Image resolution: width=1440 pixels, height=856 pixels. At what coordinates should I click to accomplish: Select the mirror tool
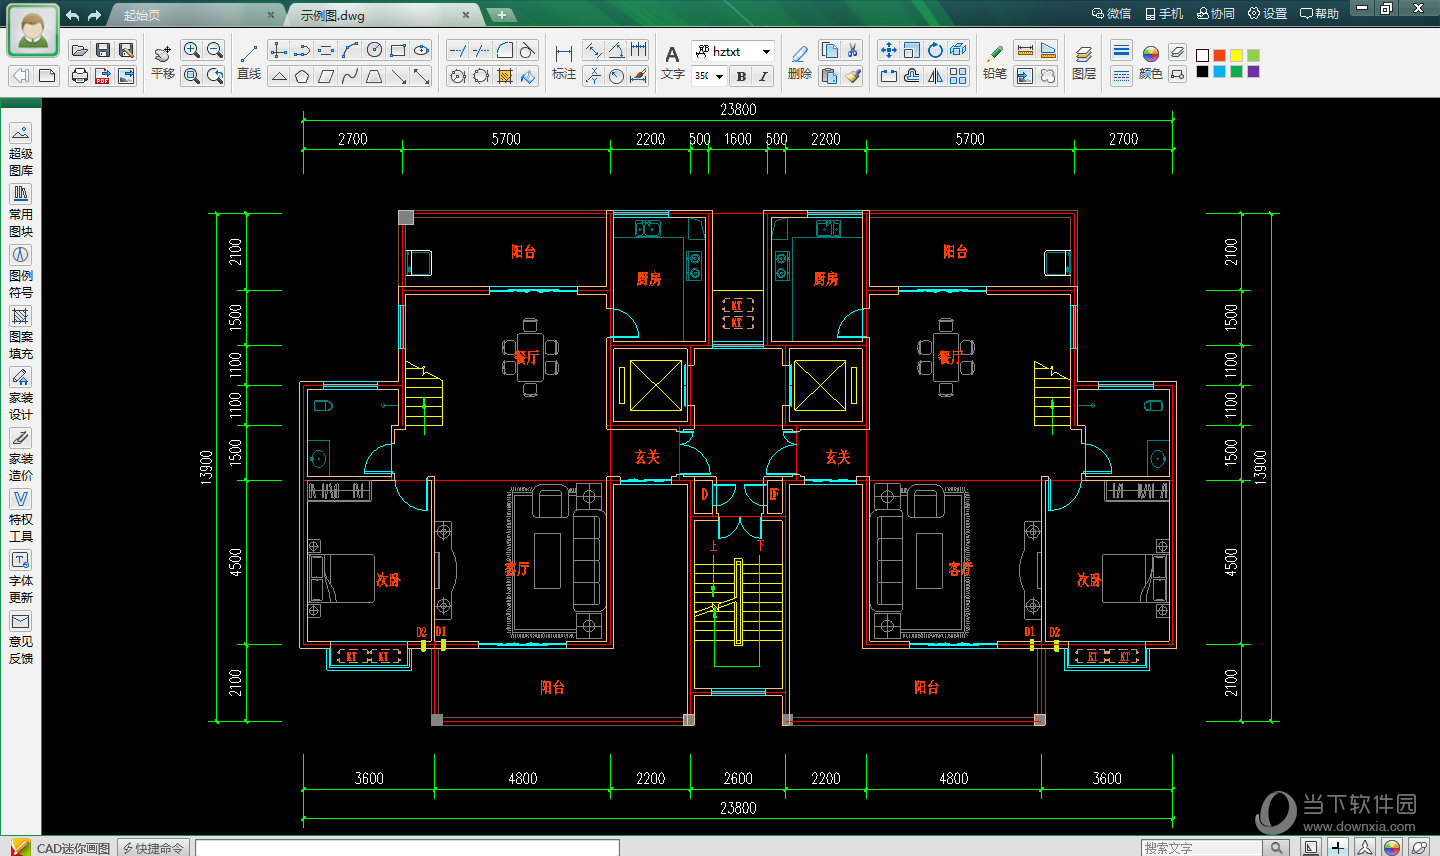click(935, 76)
